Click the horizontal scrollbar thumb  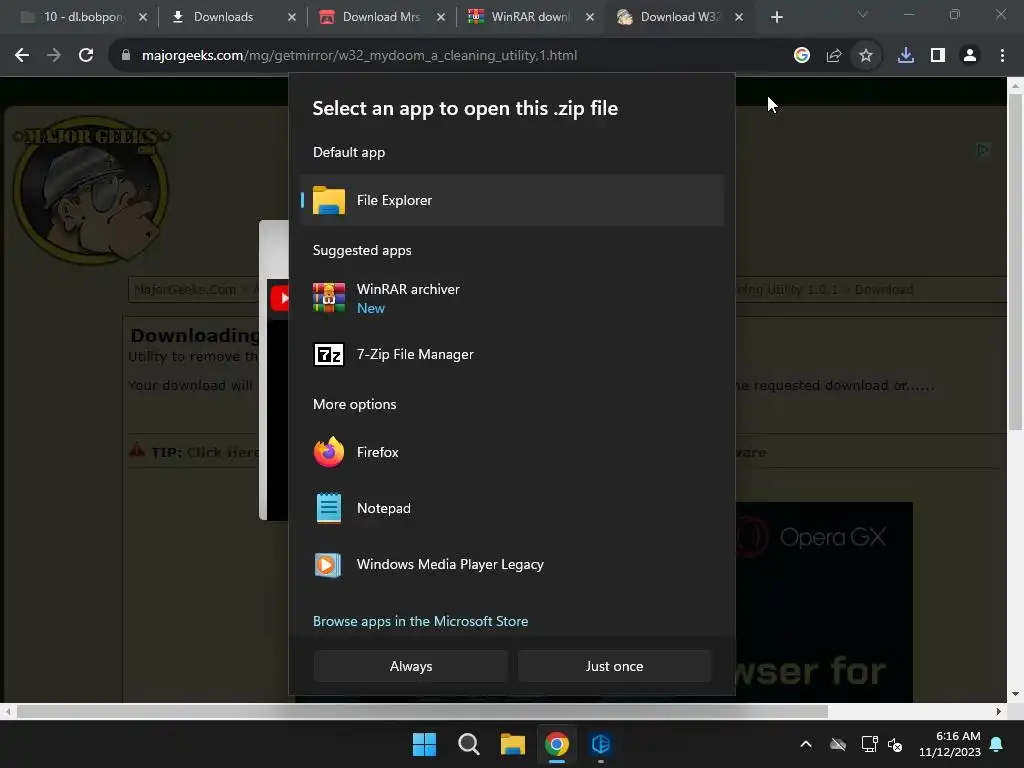[x=422, y=711]
